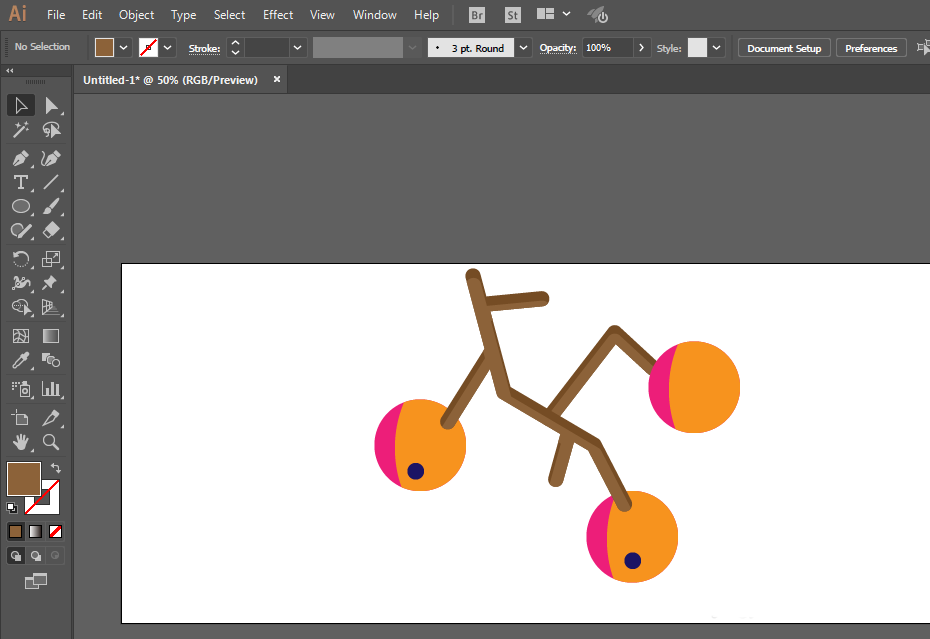Select the Pen tool
Screen dimensions: 930x639
tap(21, 158)
